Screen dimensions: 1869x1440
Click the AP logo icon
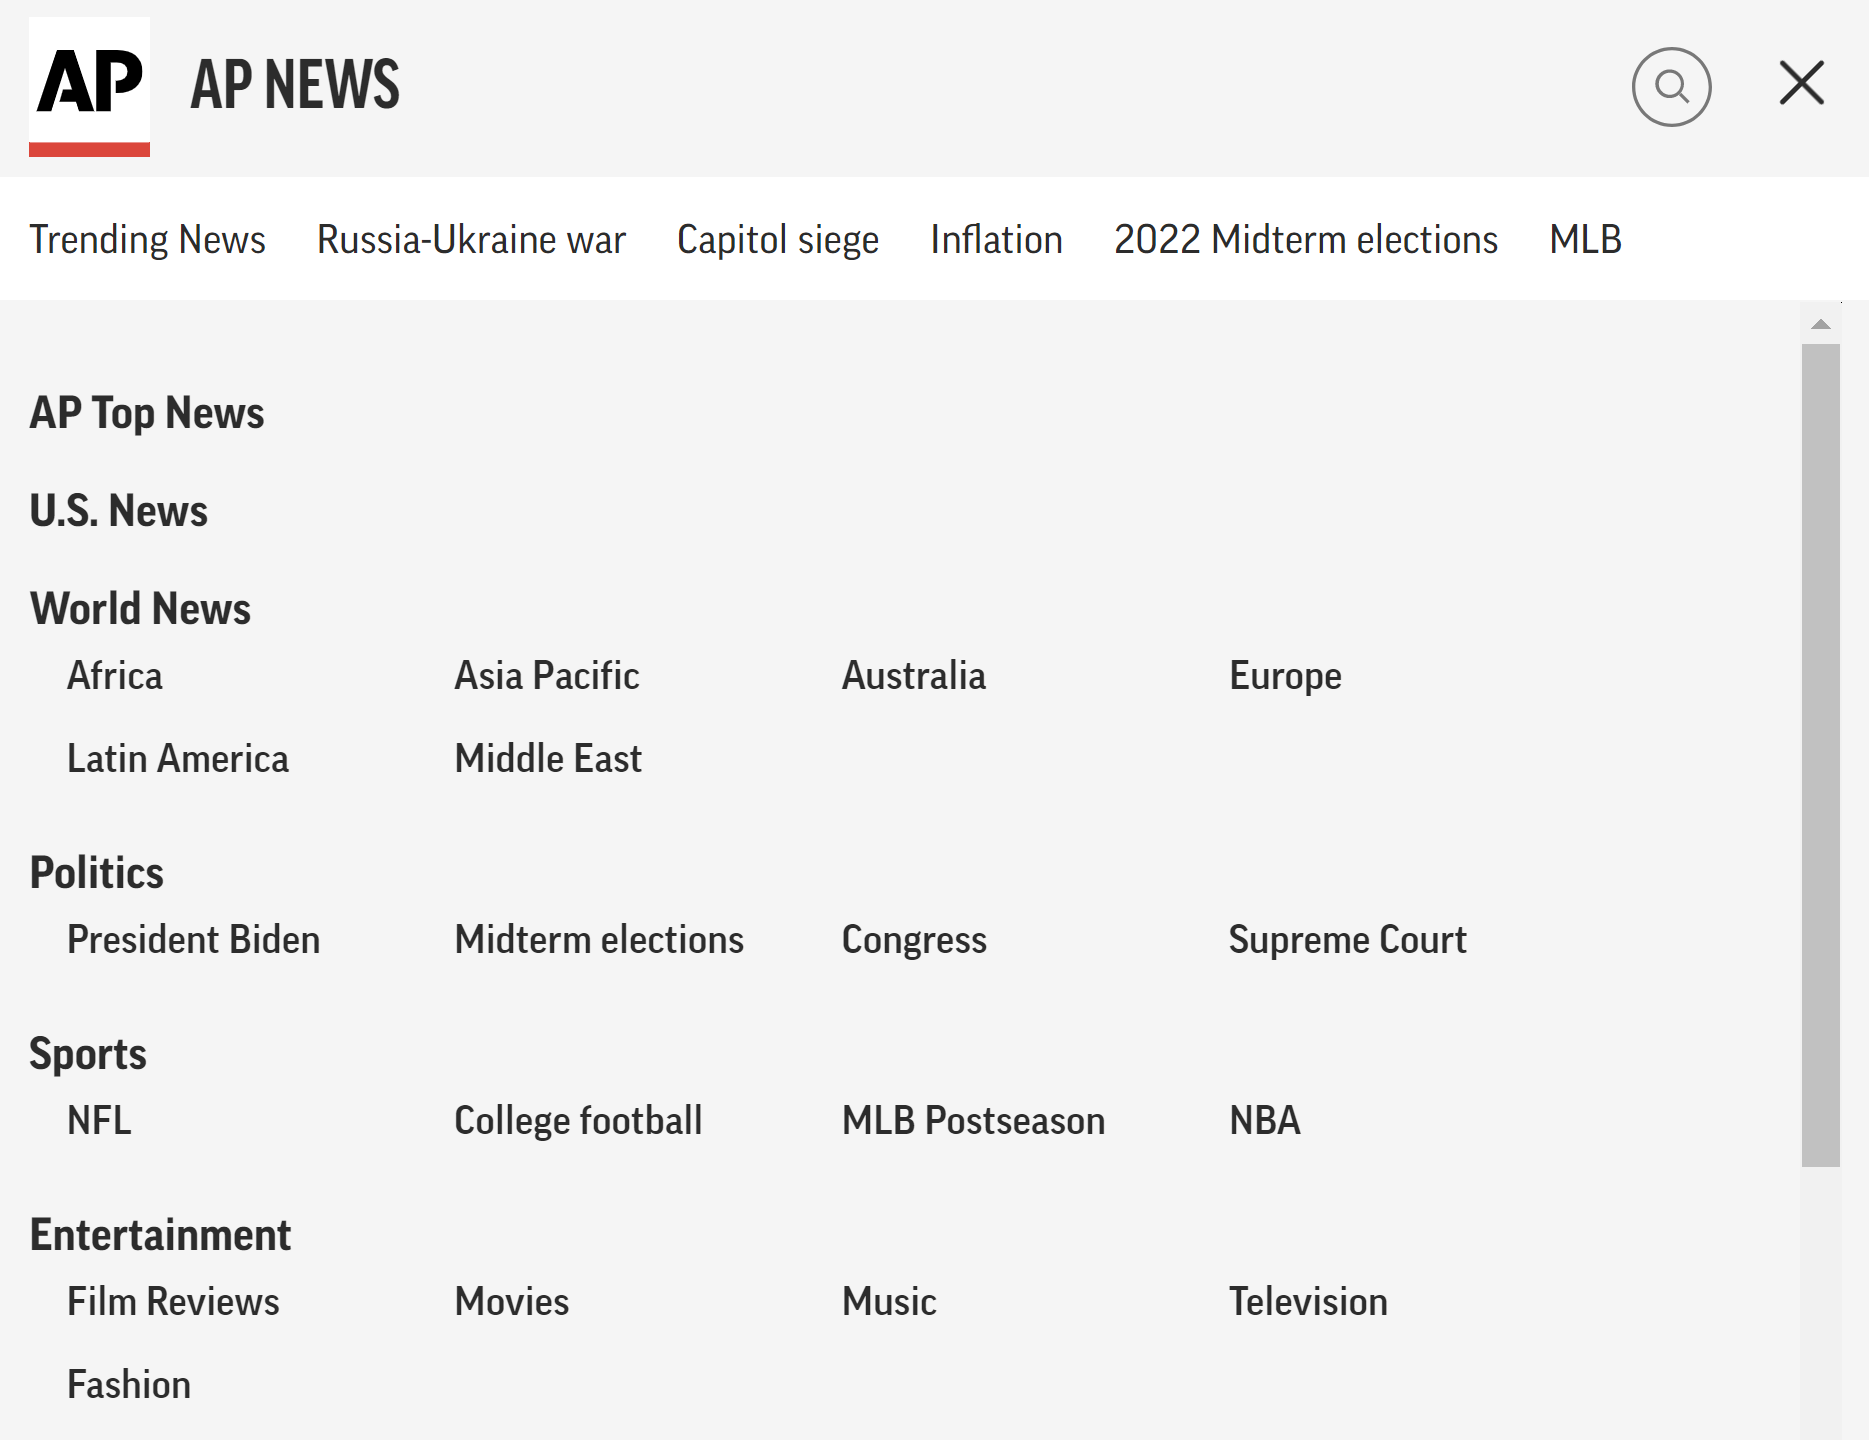(x=89, y=86)
